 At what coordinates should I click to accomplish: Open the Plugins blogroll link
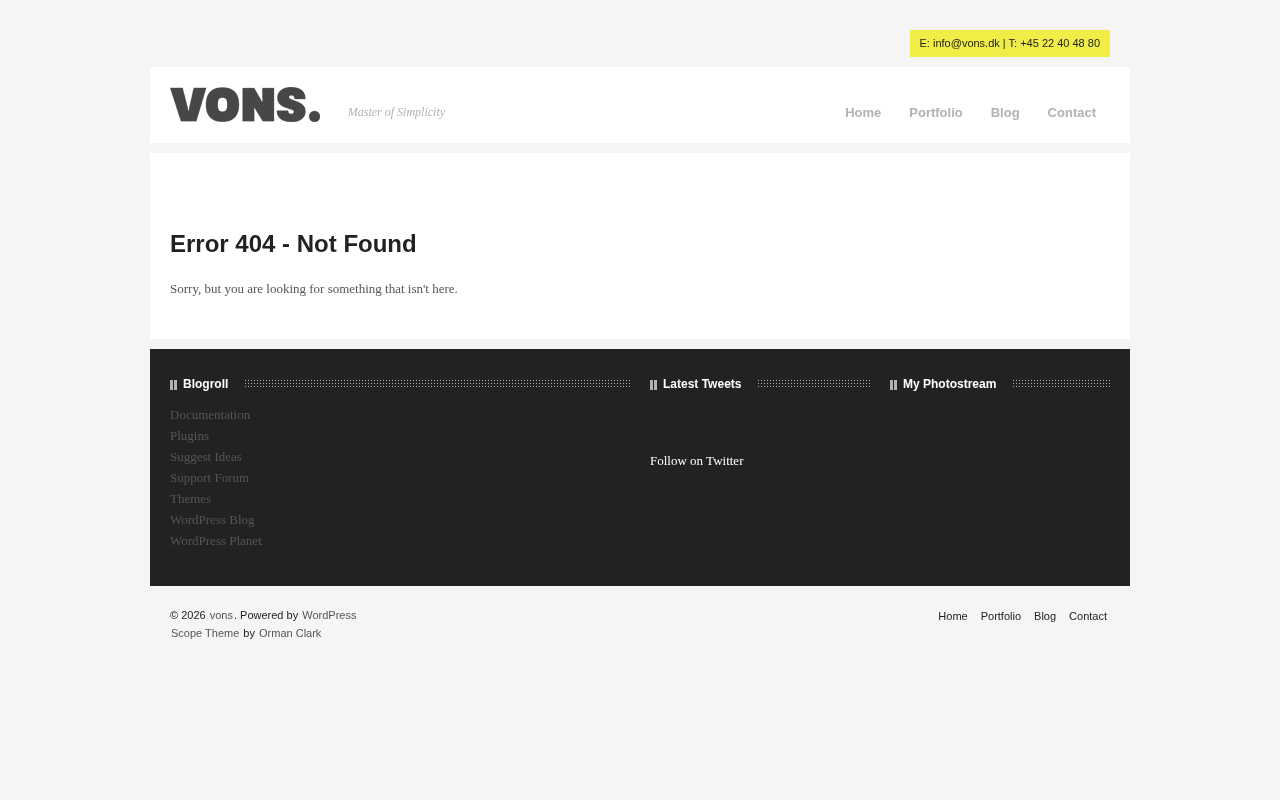point(189,436)
